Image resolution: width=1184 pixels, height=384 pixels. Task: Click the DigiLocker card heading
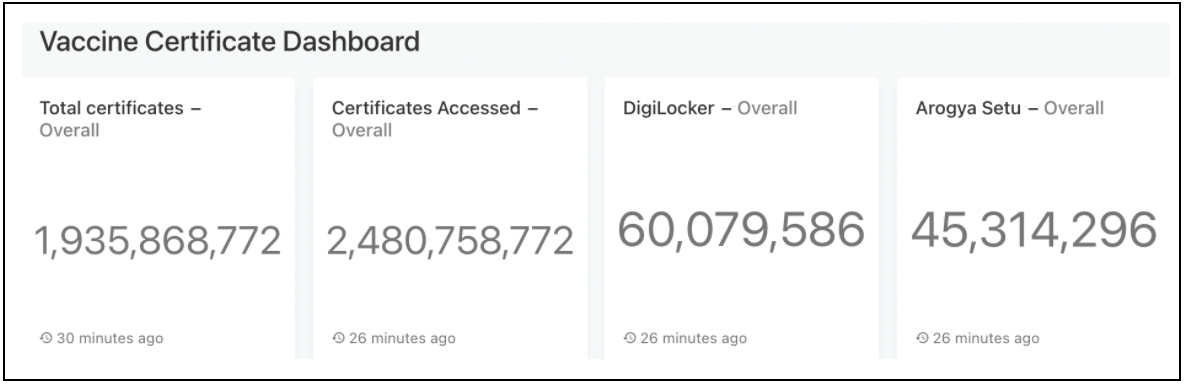[668, 108]
